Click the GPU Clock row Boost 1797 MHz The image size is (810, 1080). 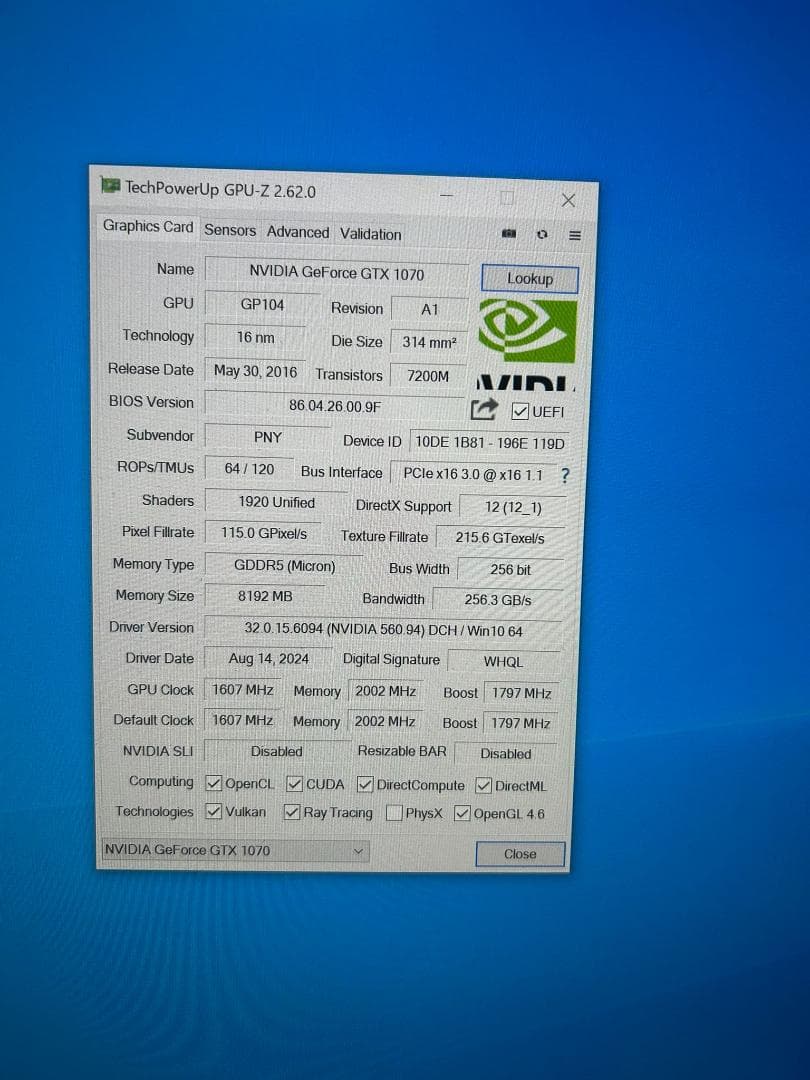point(521,693)
